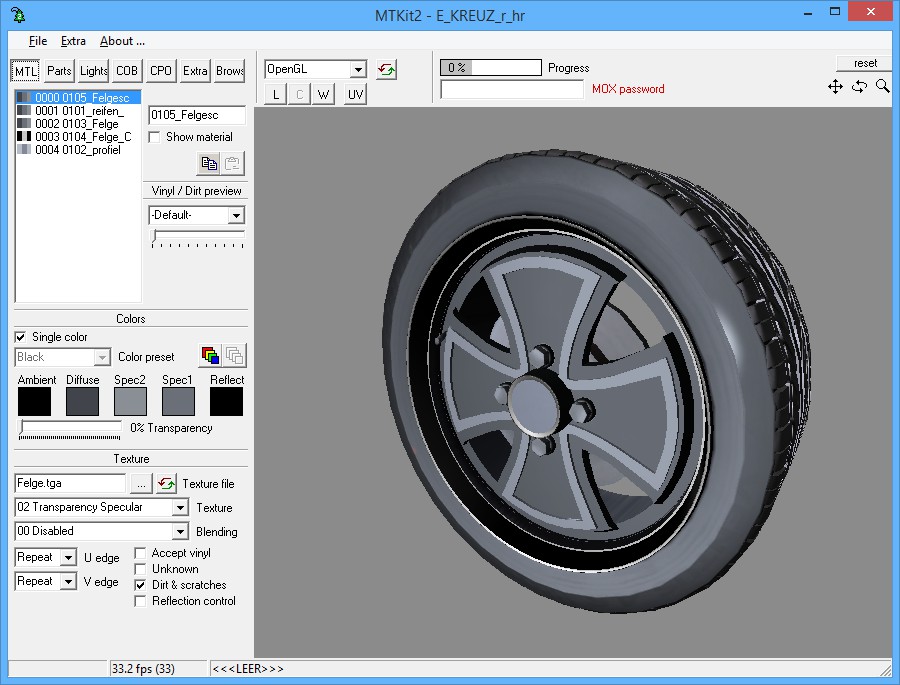
Task: Click the refresh icon beside OpenGL dropdown
Action: (386, 70)
